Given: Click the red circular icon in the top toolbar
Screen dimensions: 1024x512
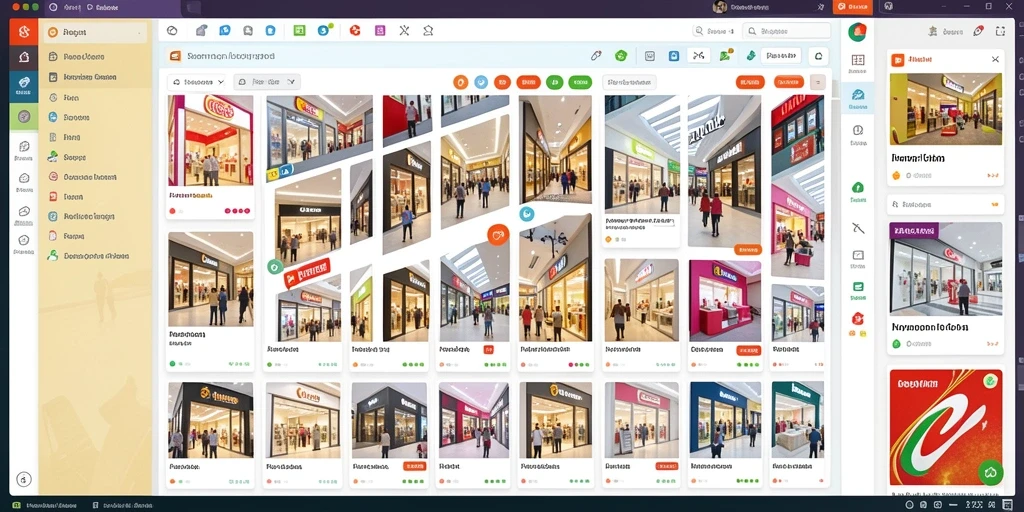Looking at the screenshot, I should tap(355, 30).
